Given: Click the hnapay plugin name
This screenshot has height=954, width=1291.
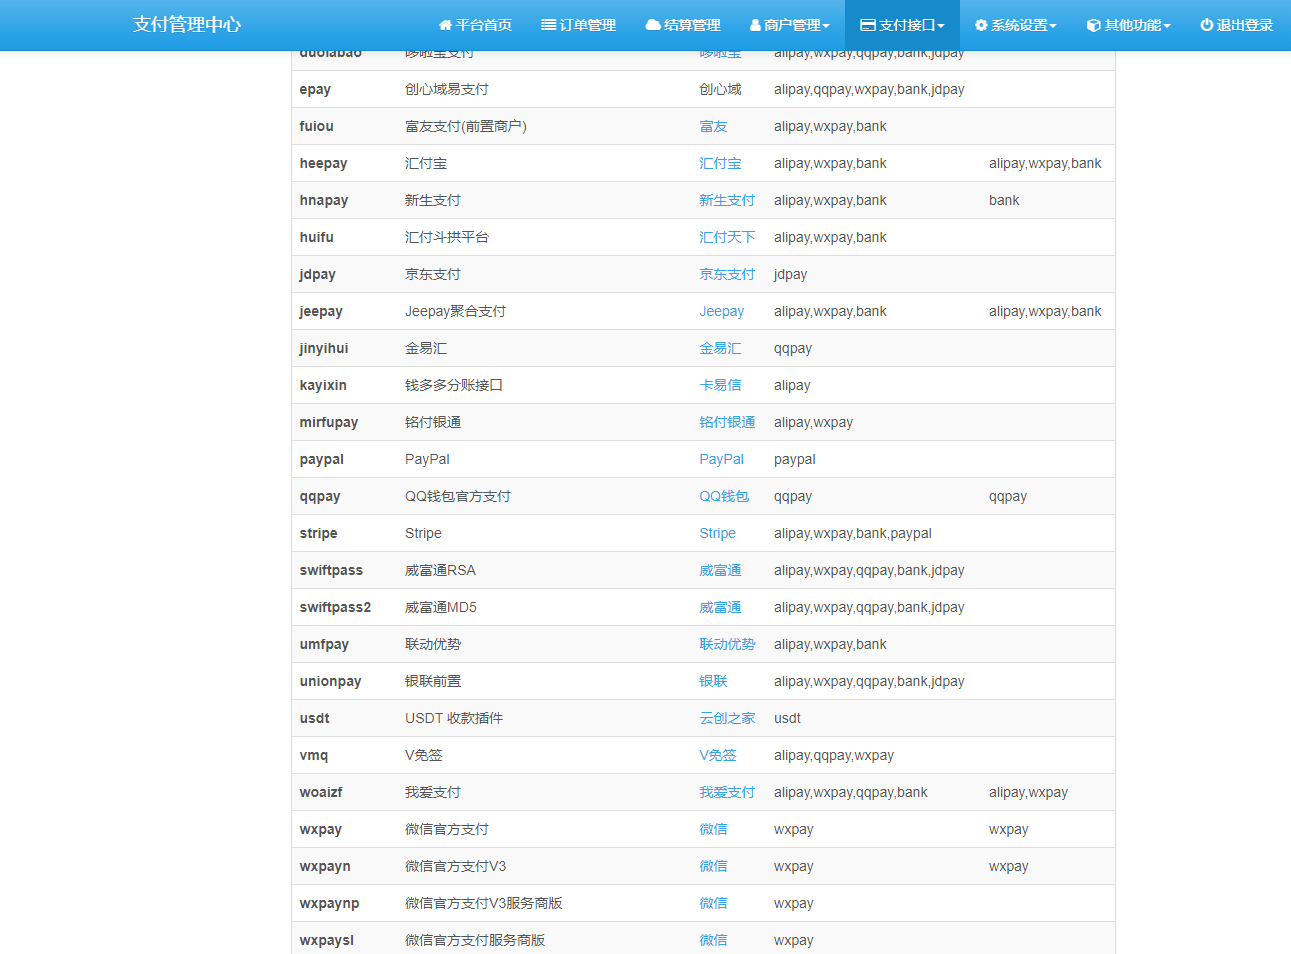Looking at the screenshot, I should click(x=324, y=200).
